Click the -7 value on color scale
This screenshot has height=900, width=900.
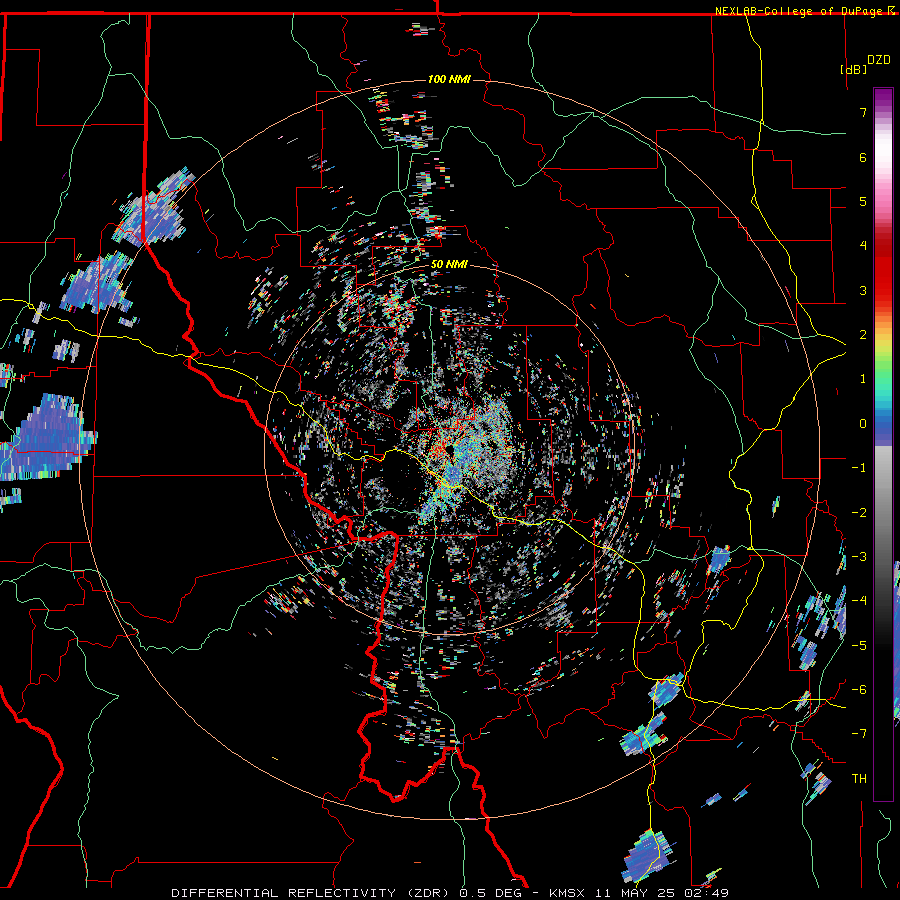pos(859,734)
